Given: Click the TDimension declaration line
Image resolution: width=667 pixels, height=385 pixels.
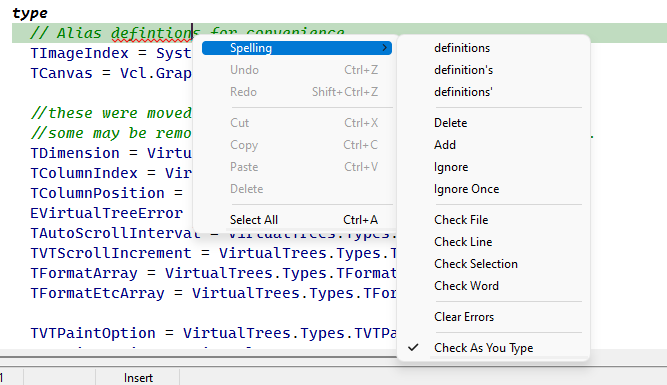Looking at the screenshot, I should (x=111, y=153).
